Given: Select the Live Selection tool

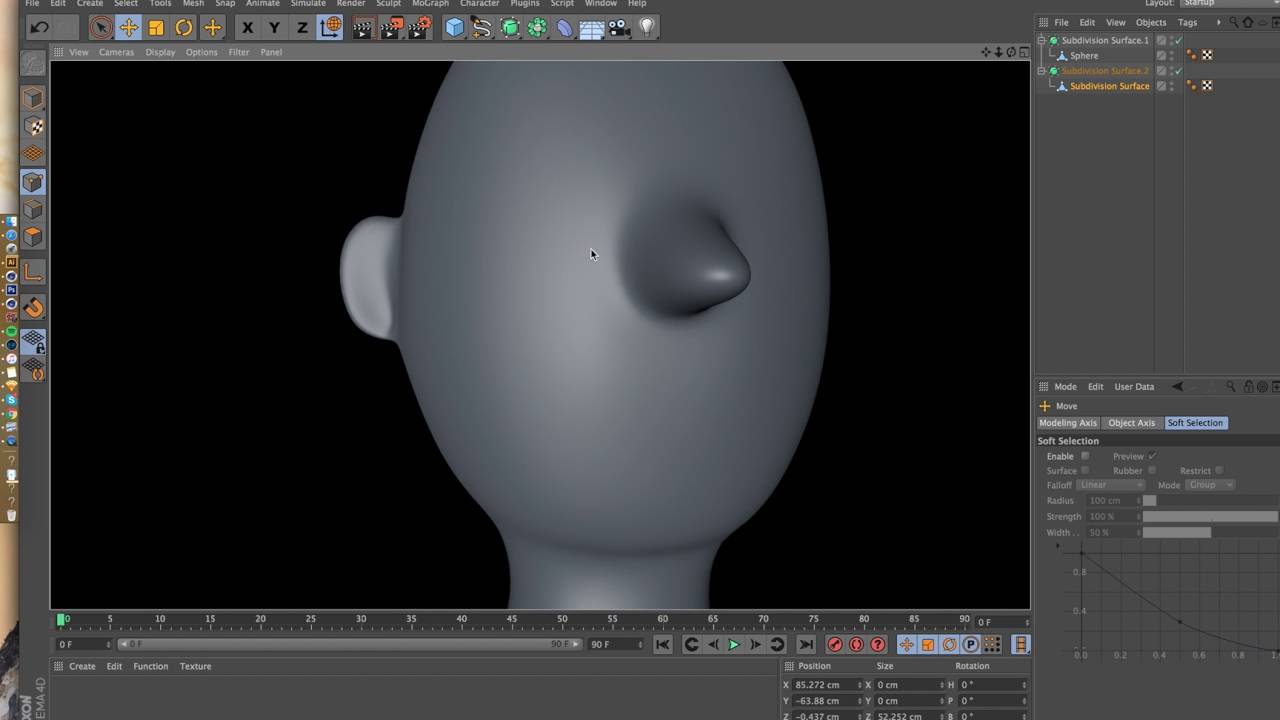Looking at the screenshot, I should click(x=100, y=28).
